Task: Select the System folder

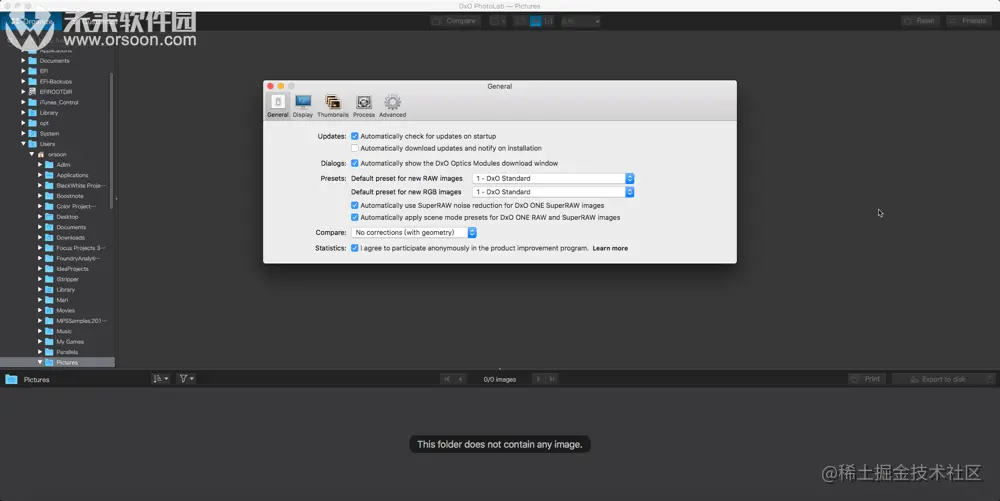Action: click(x=49, y=134)
